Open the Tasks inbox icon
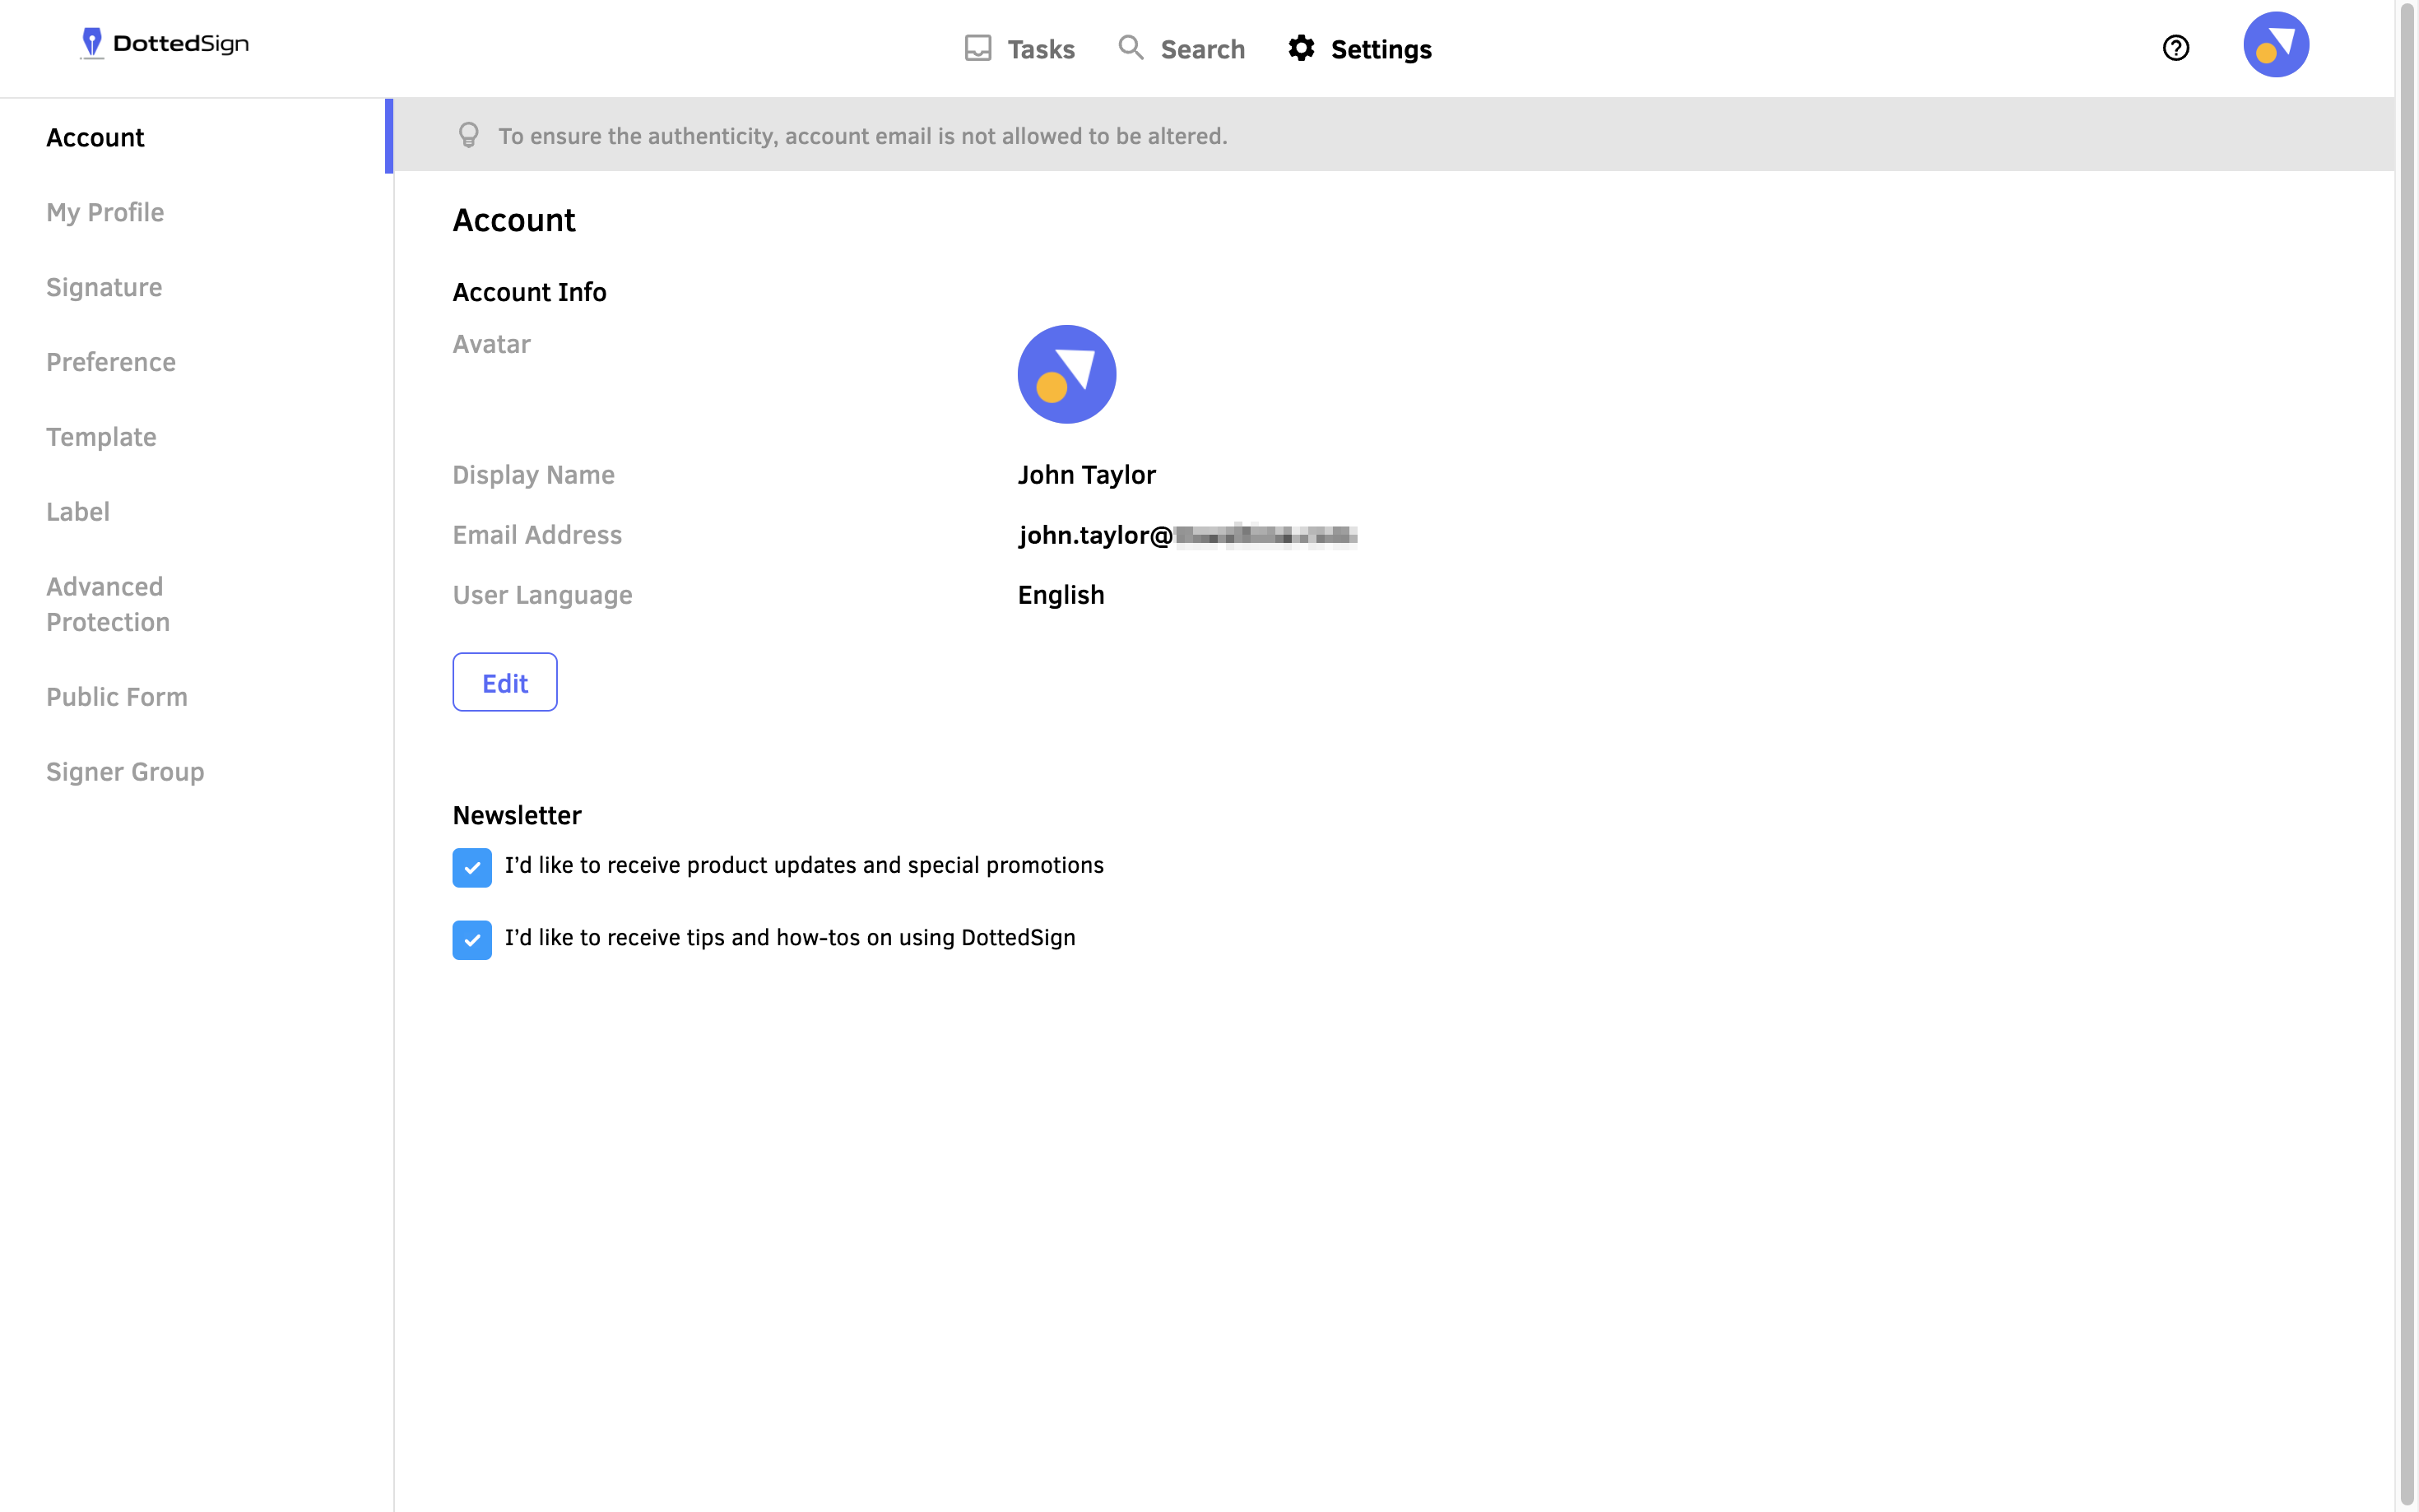The image size is (2419, 1512). (x=977, y=48)
